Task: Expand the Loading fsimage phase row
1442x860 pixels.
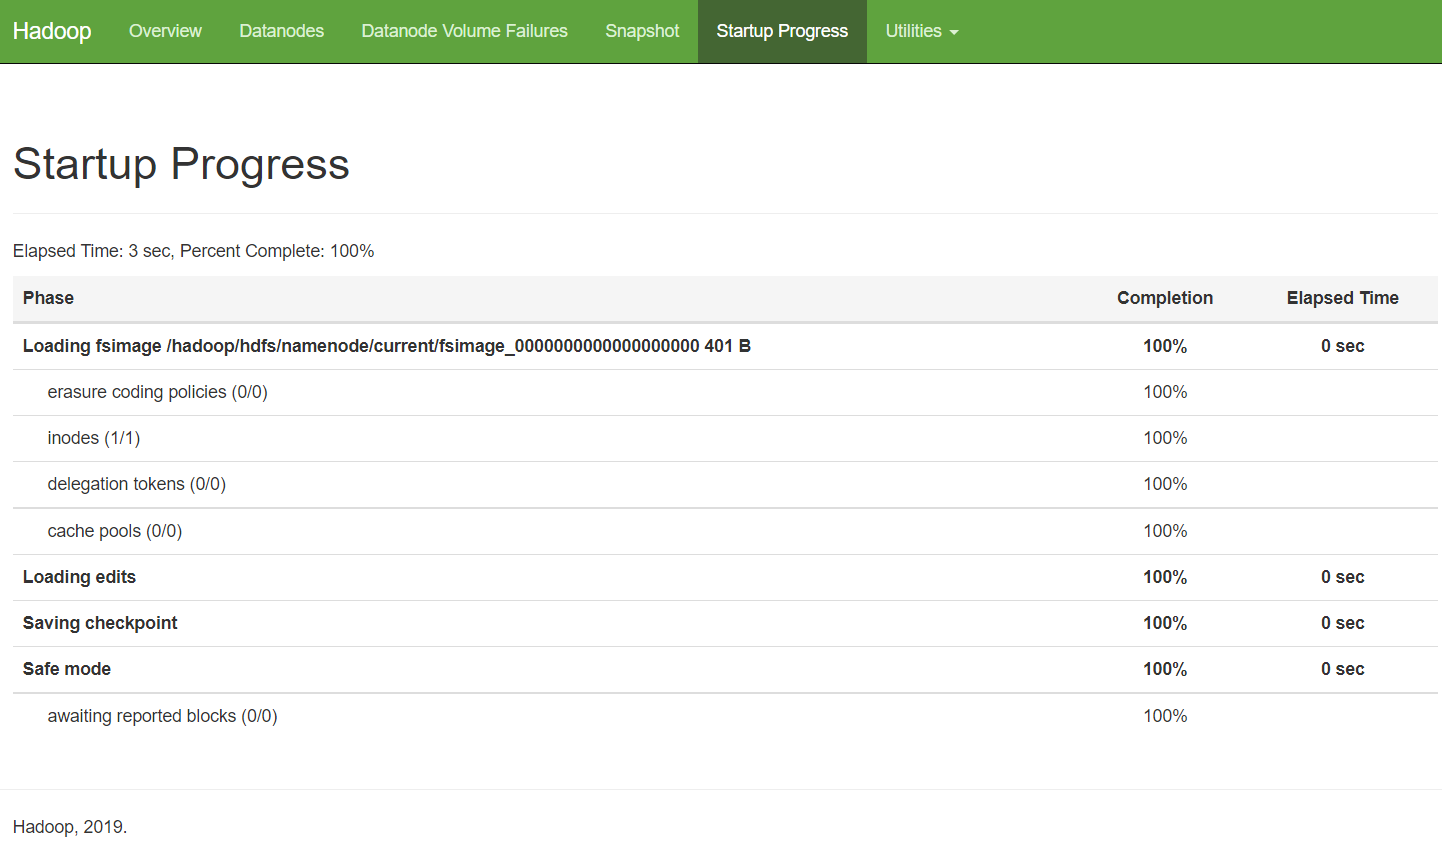Action: pyautogui.click(x=386, y=345)
